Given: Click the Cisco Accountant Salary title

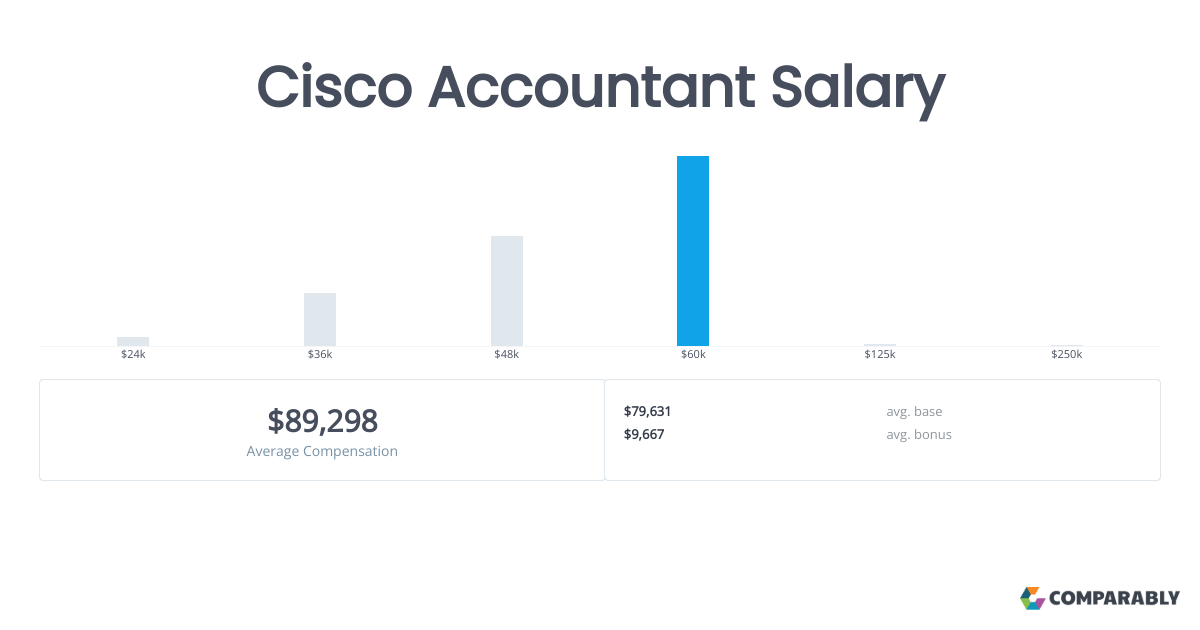Looking at the screenshot, I should (600, 87).
